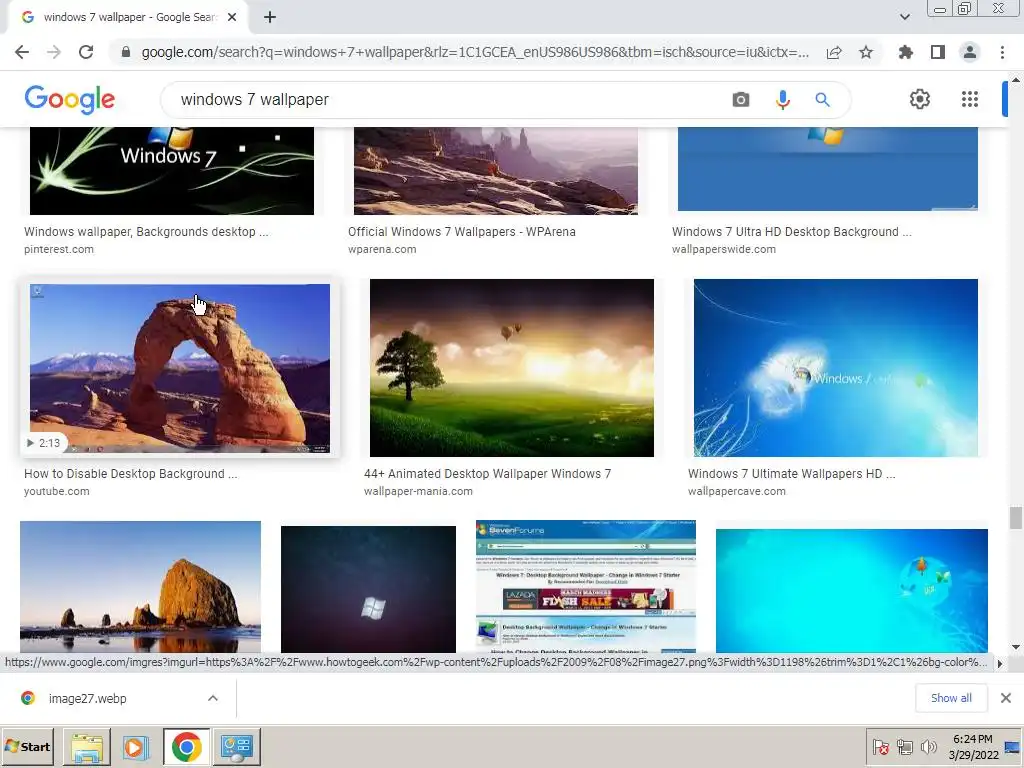The image size is (1024, 768).
Task: Open the Delicate Arch video thumbnail
Action: pyautogui.click(x=180, y=368)
